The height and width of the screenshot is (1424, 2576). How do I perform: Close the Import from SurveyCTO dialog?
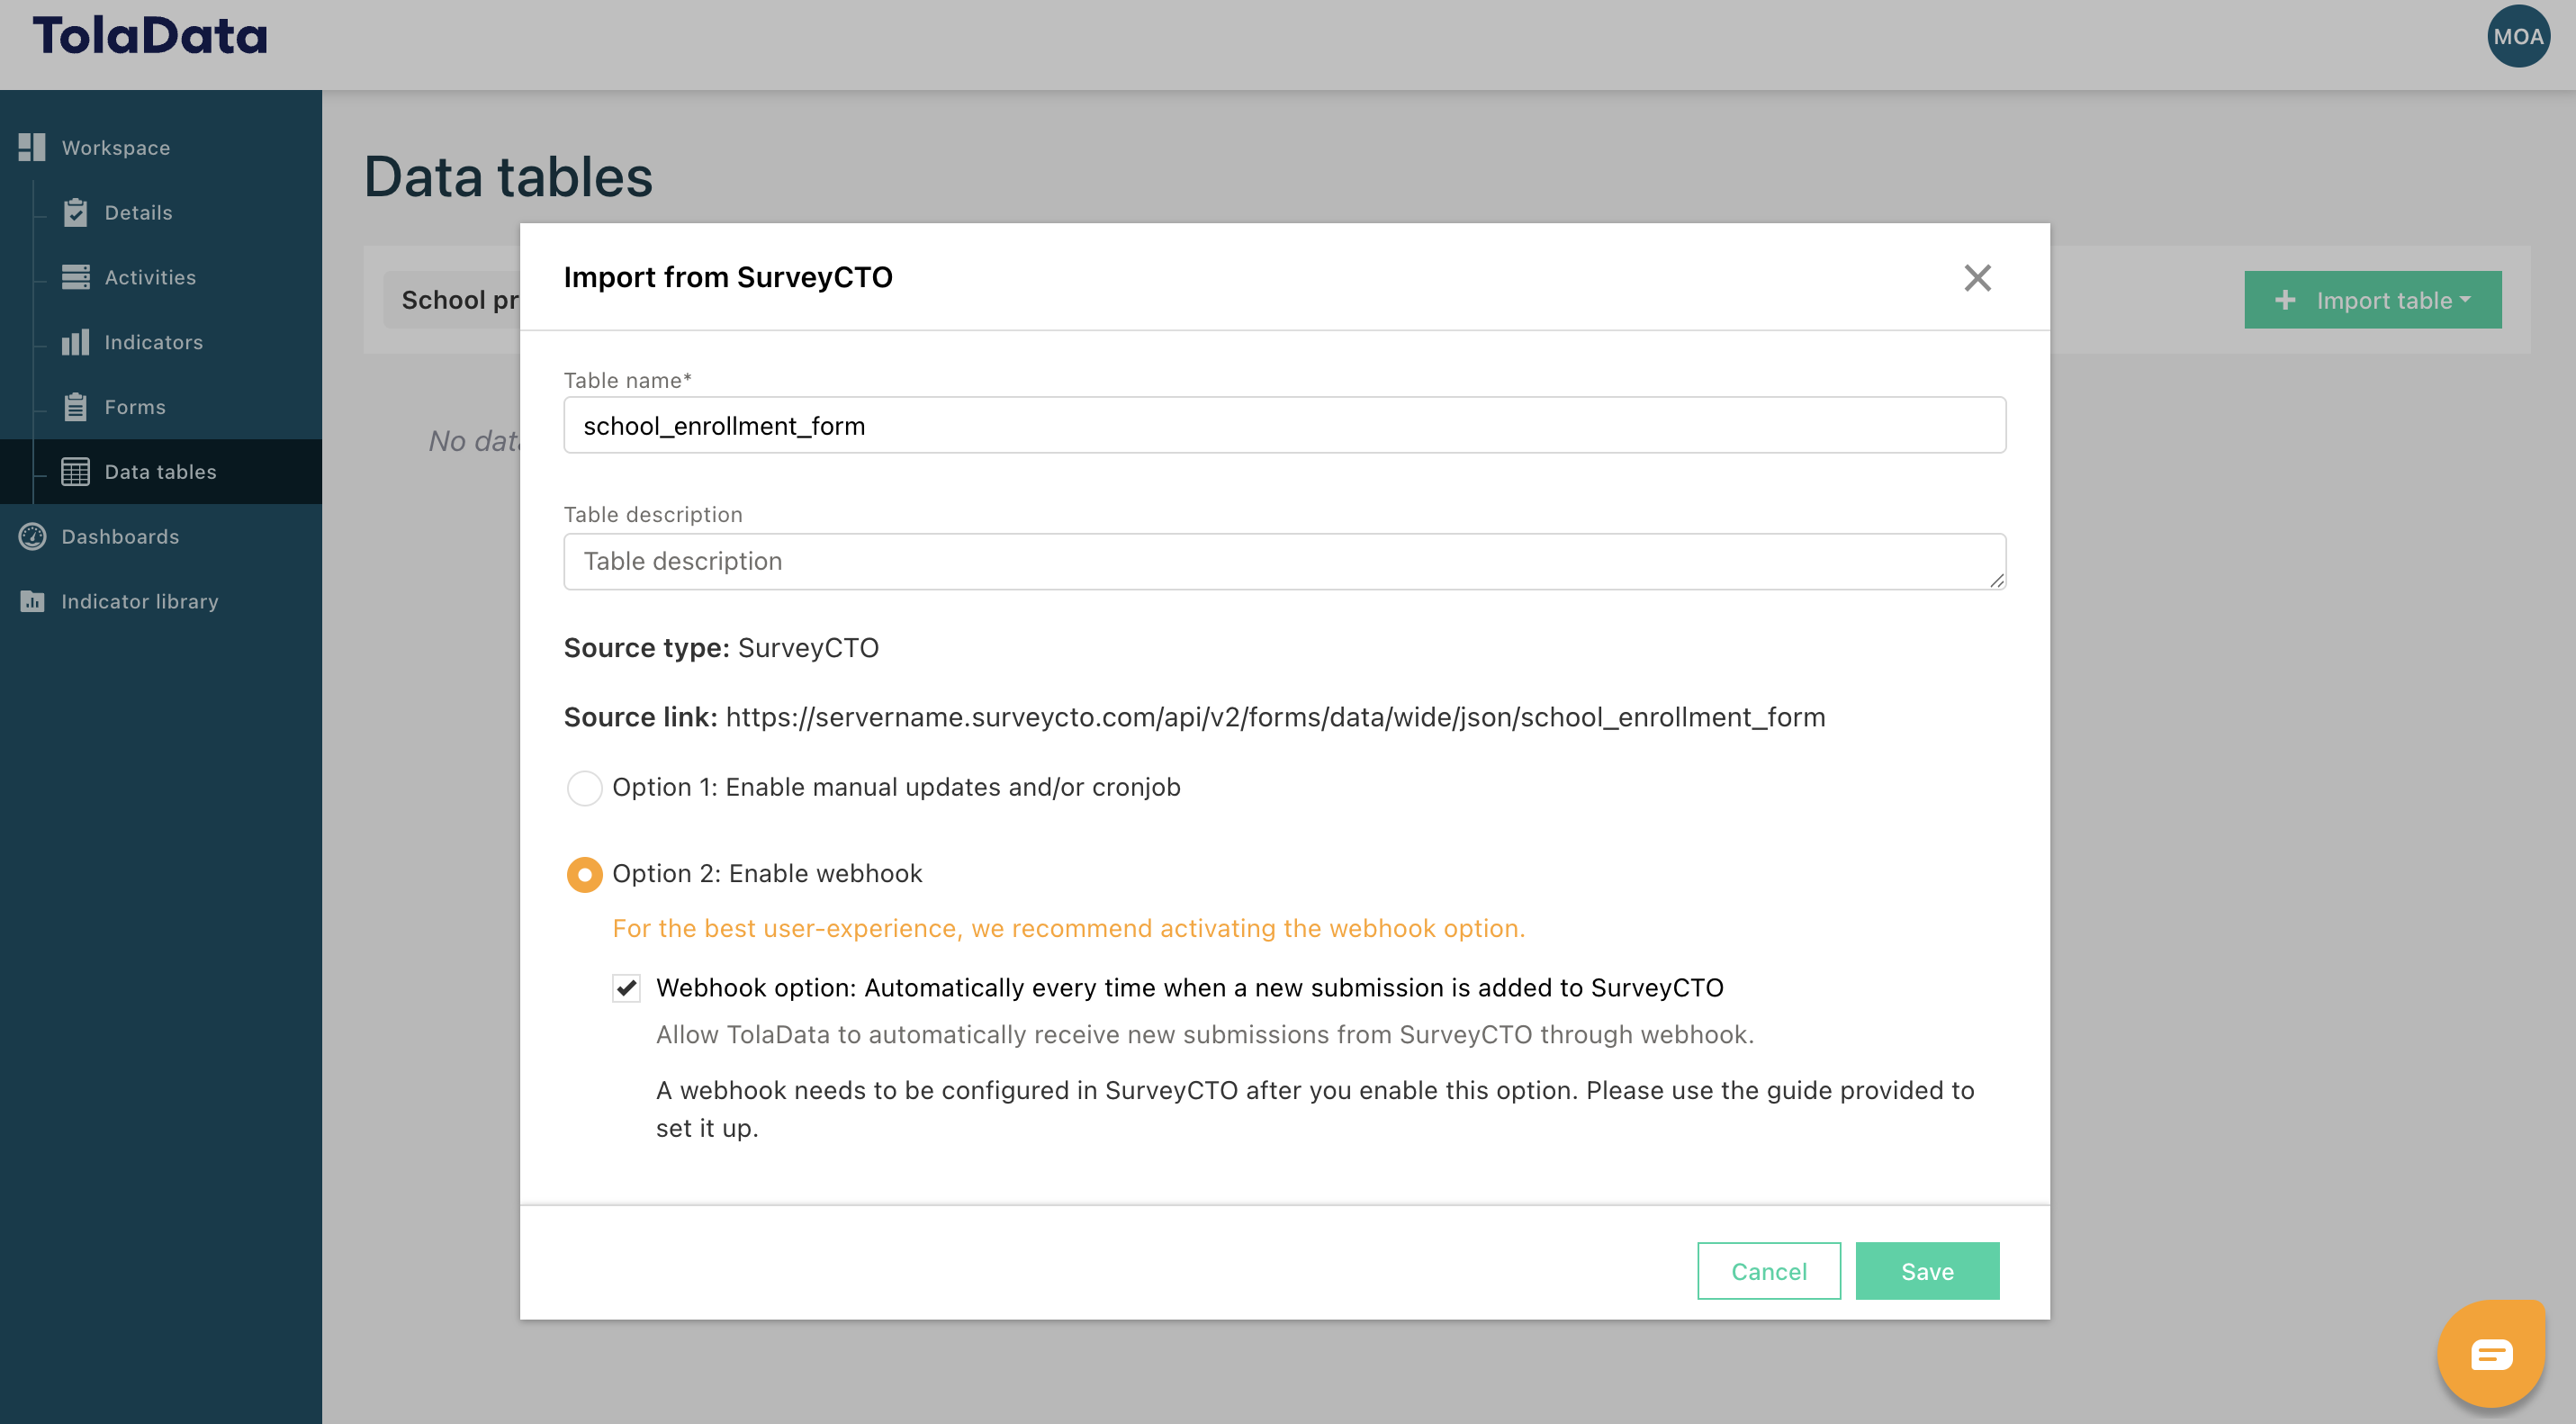pos(1977,277)
